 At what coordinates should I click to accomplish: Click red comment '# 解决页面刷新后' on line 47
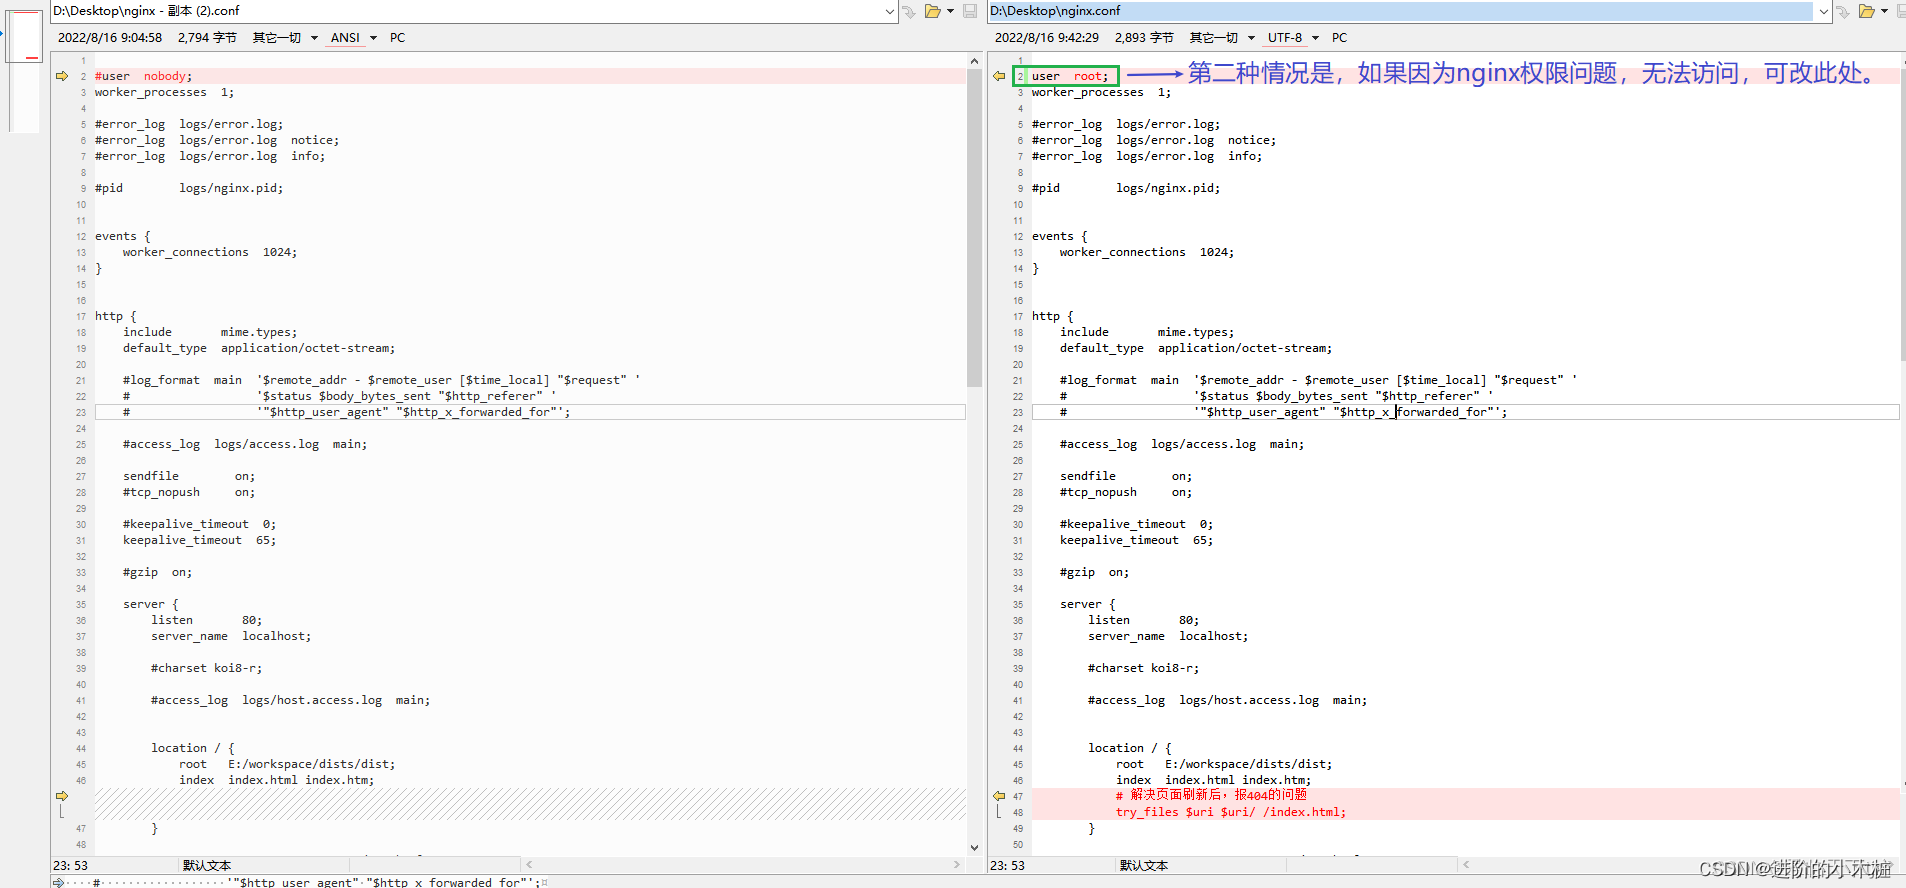click(1211, 795)
